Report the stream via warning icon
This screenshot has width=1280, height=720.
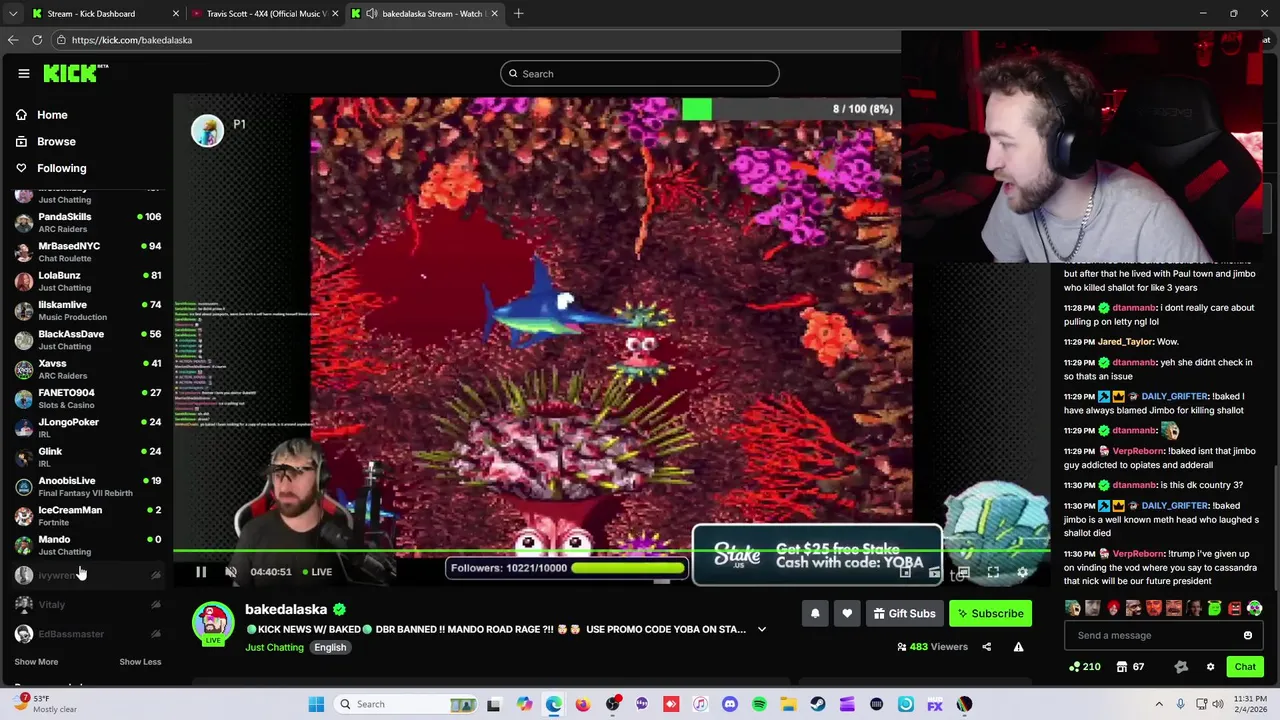(1018, 647)
